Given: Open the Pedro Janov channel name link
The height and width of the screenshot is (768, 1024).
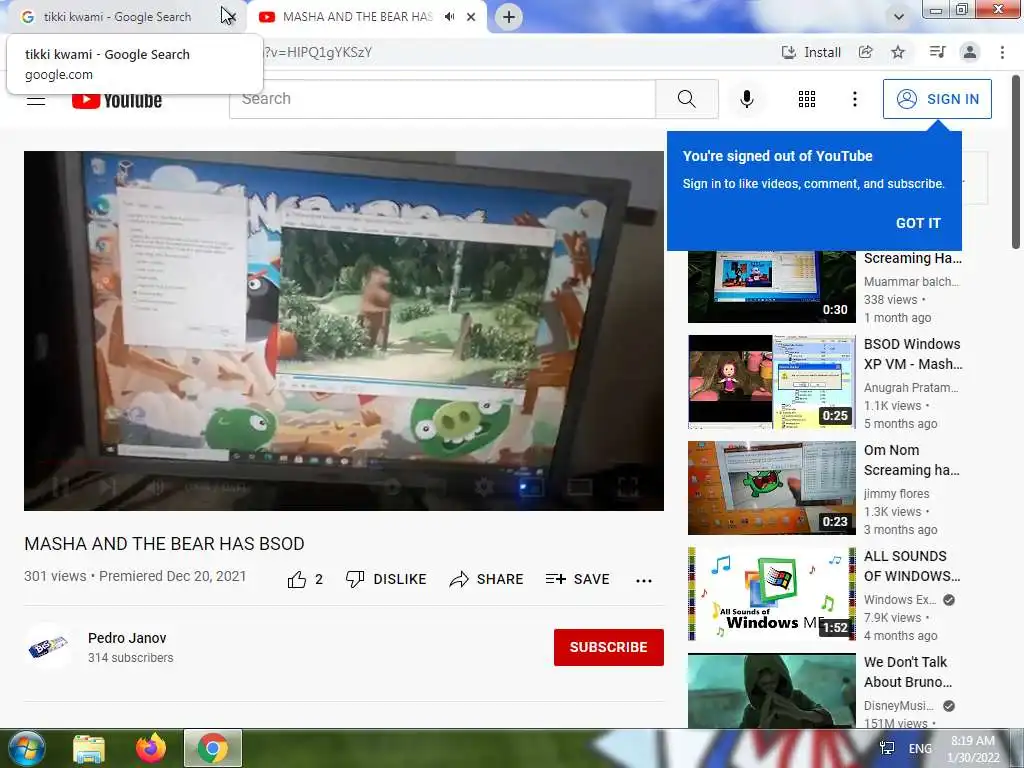Looking at the screenshot, I should [x=127, y=638].
